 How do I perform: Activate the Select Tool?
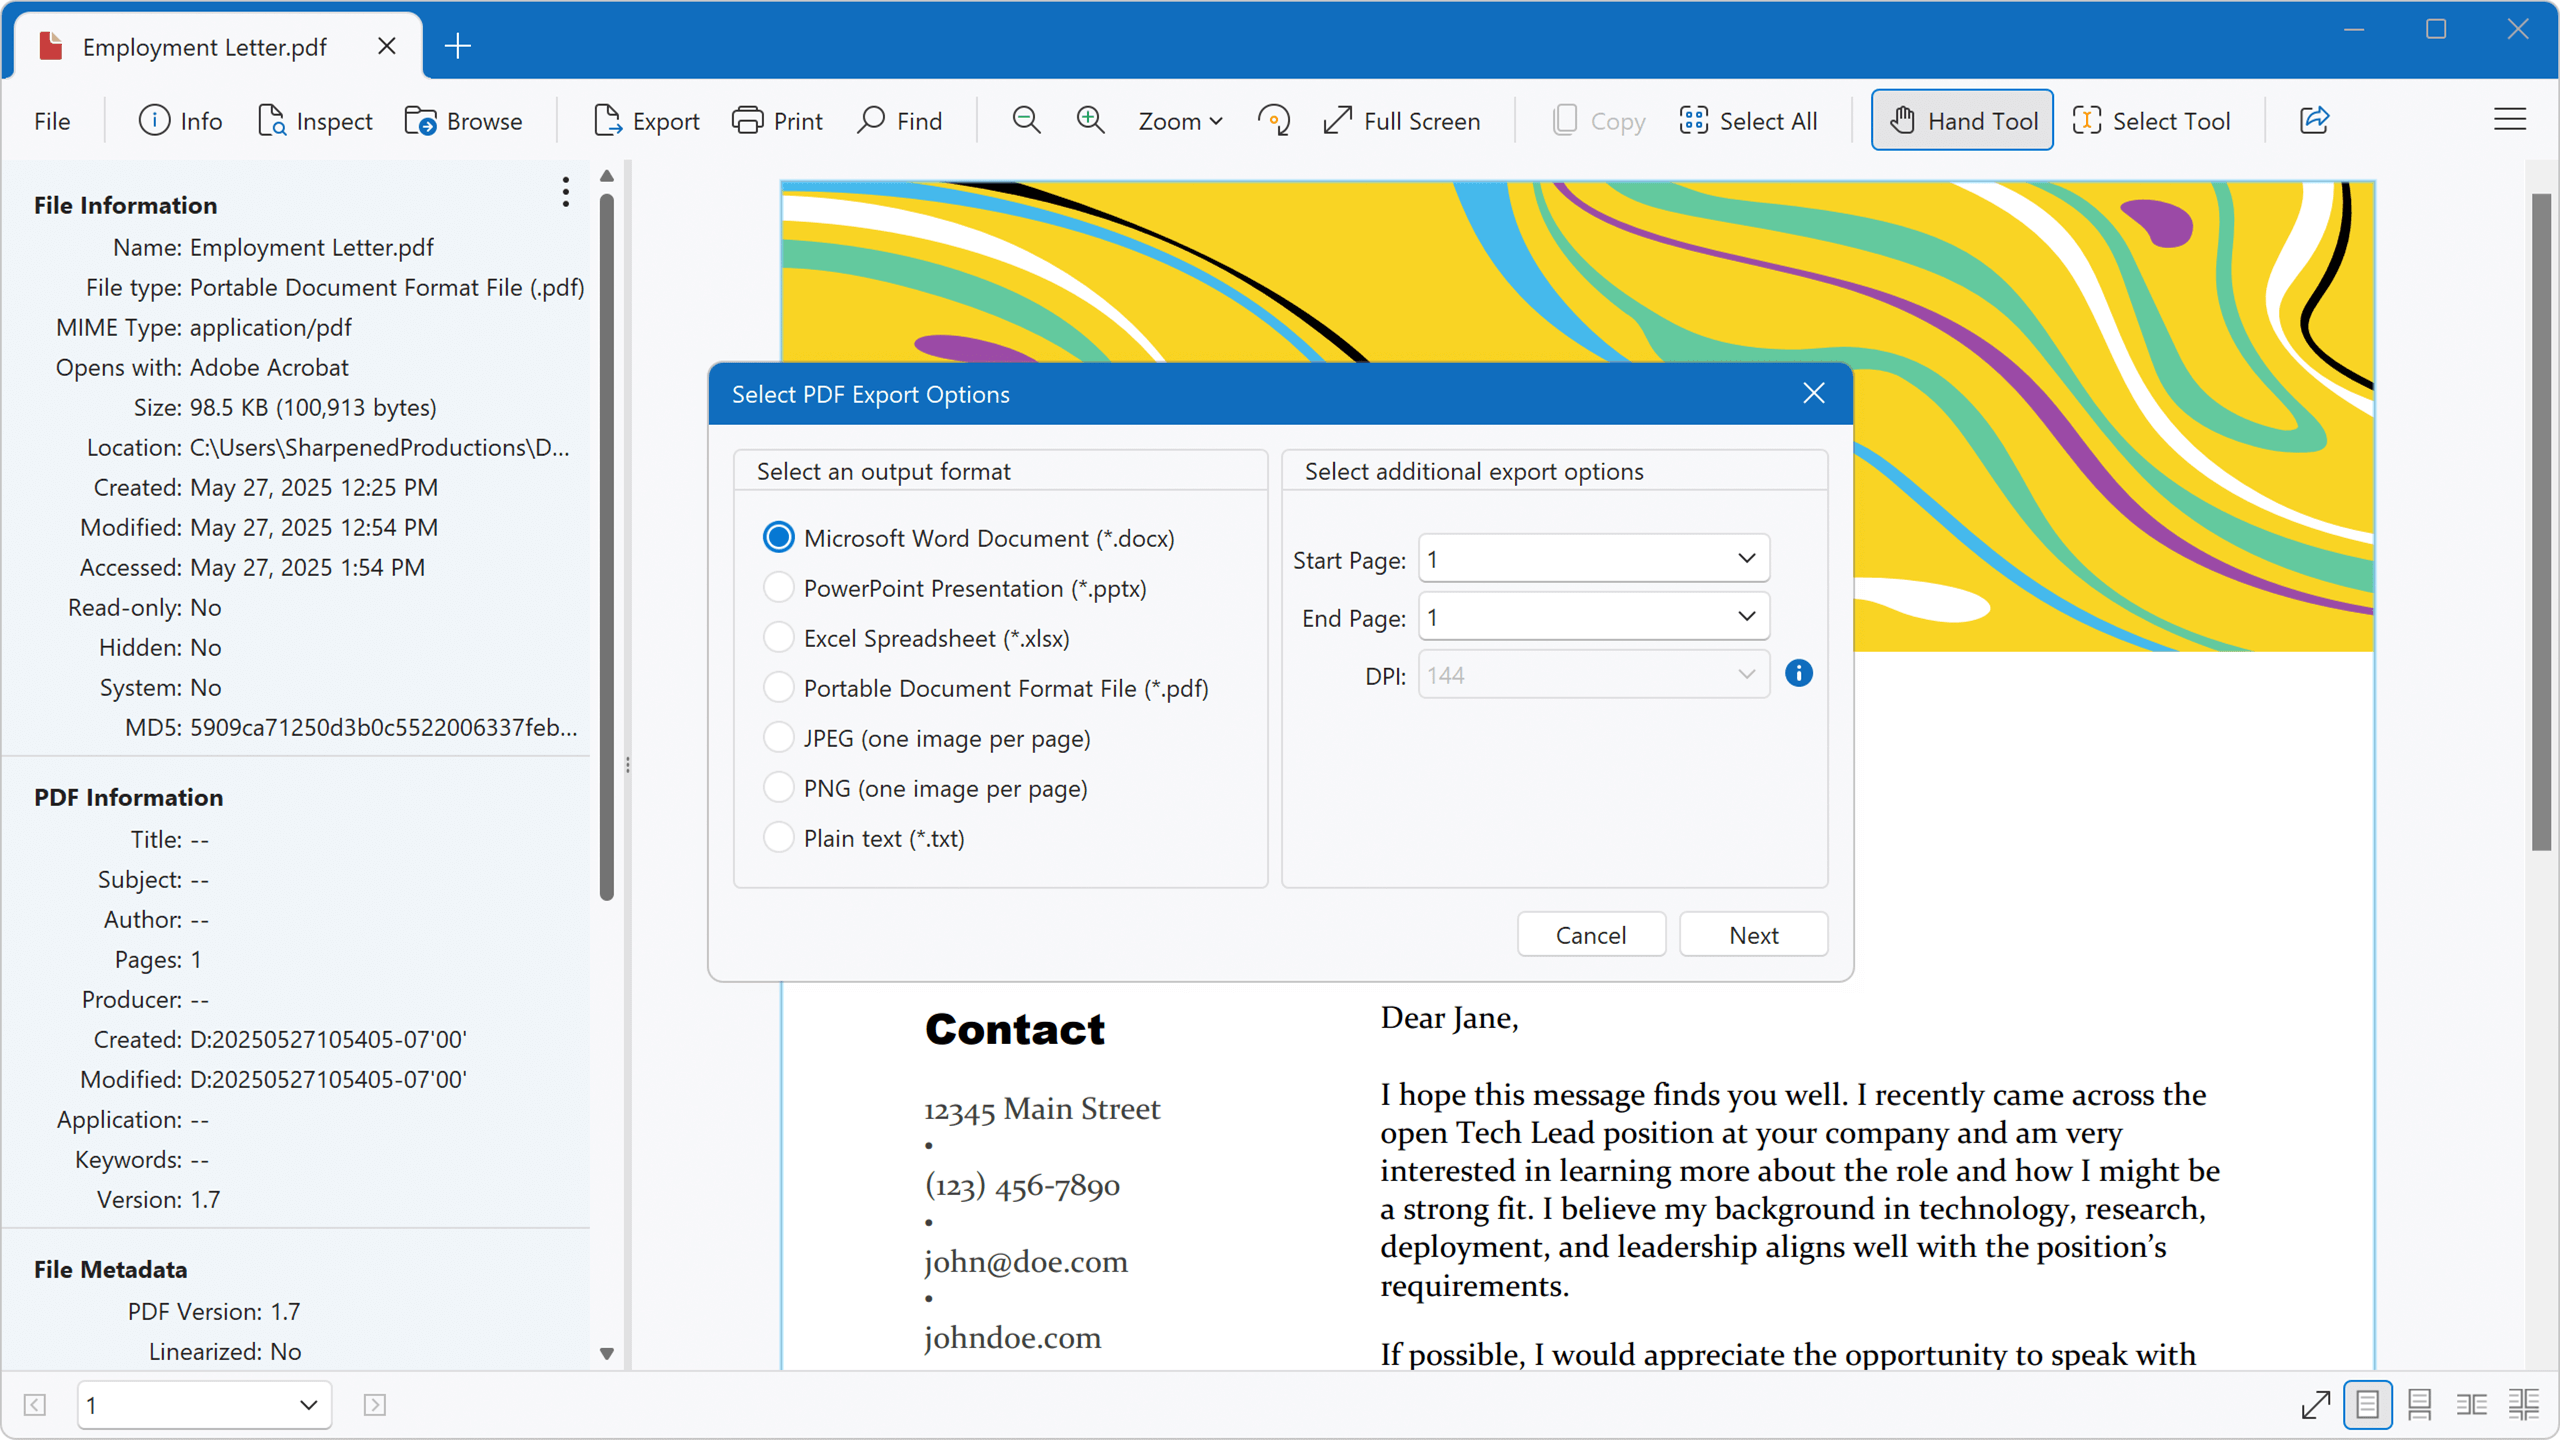(x=2152, y=120)
